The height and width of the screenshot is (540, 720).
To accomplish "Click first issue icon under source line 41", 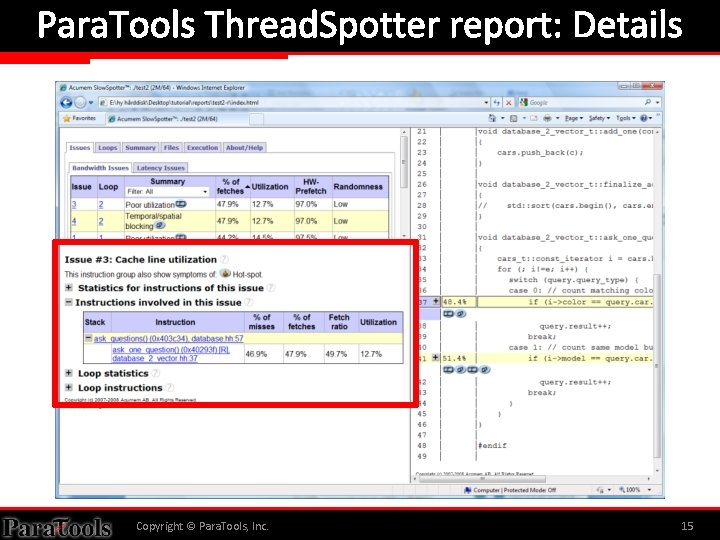I will (449, 370).
